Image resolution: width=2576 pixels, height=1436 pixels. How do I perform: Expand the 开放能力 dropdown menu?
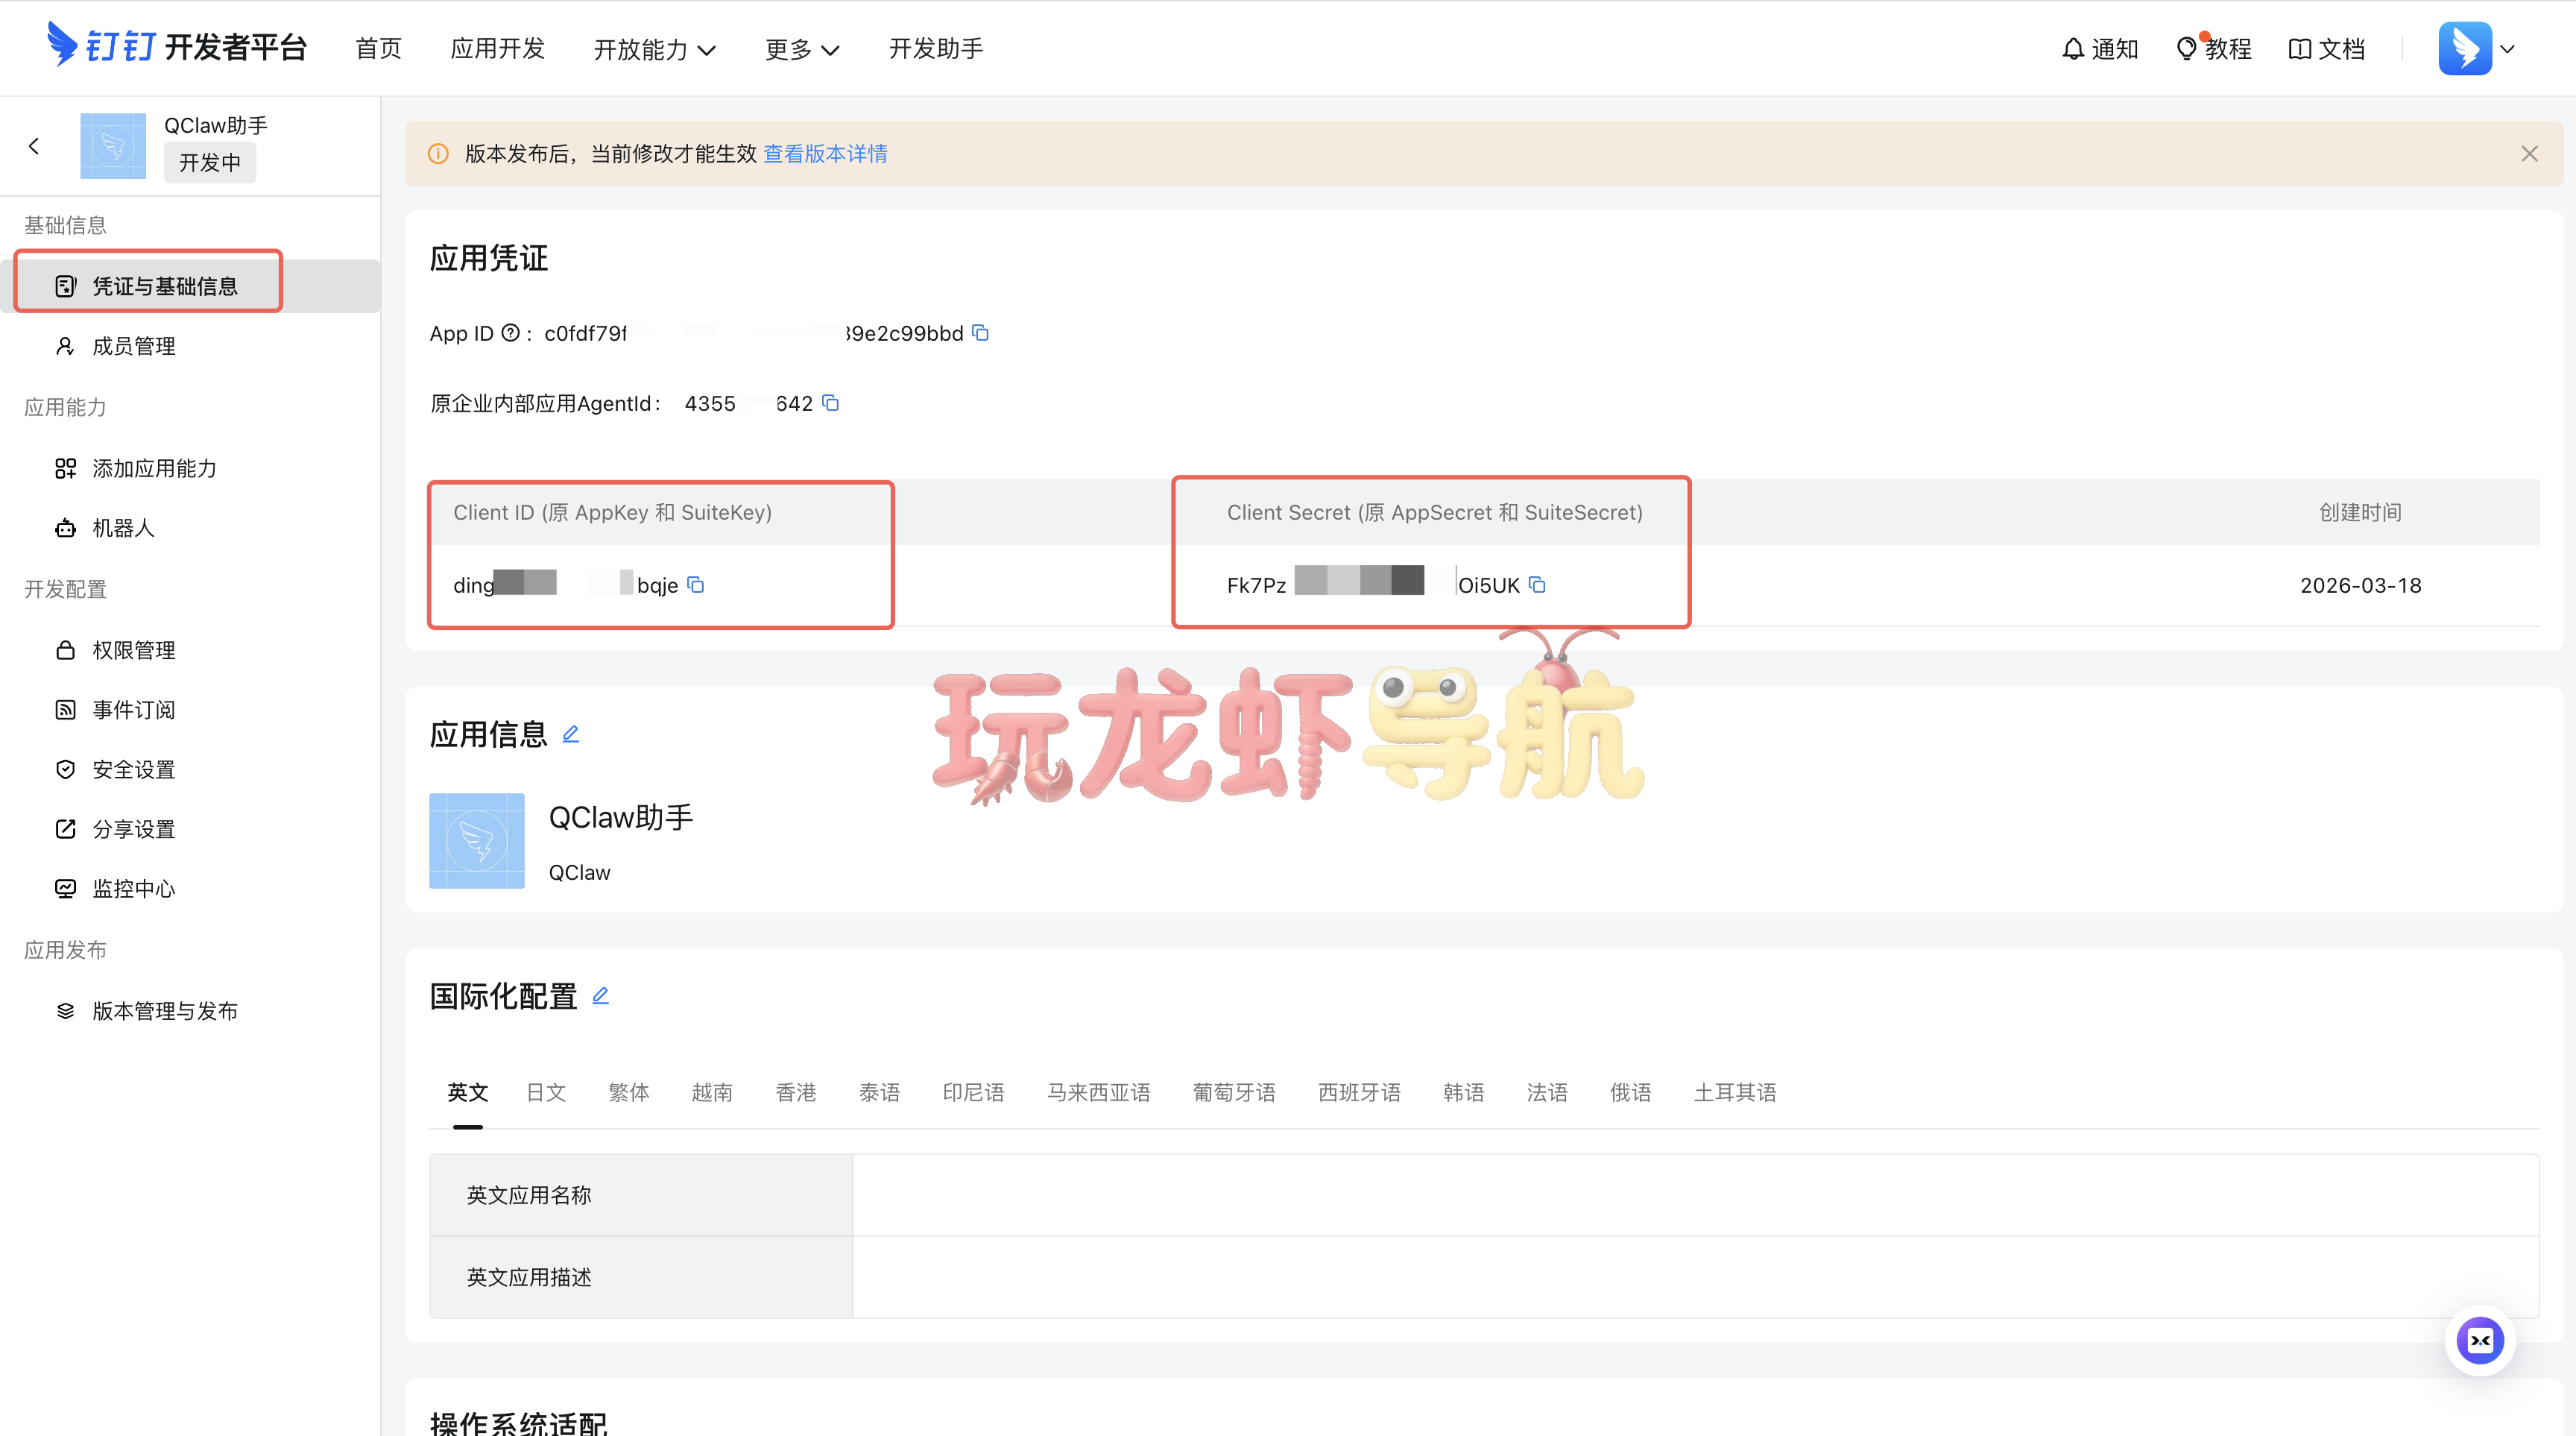point(655,49)
